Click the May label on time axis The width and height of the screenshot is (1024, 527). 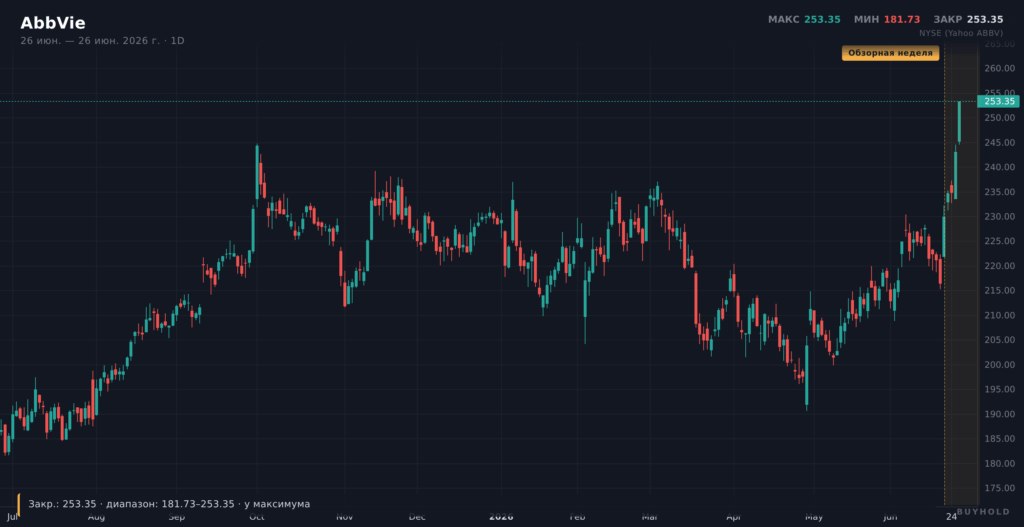pos(814,517)
